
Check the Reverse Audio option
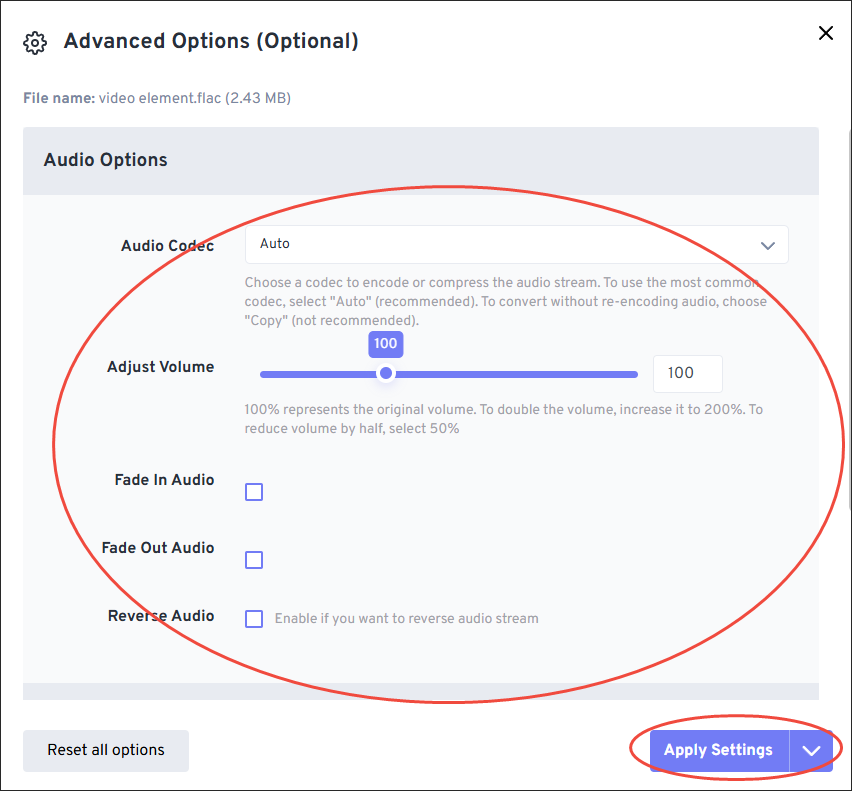pos(253,618)
